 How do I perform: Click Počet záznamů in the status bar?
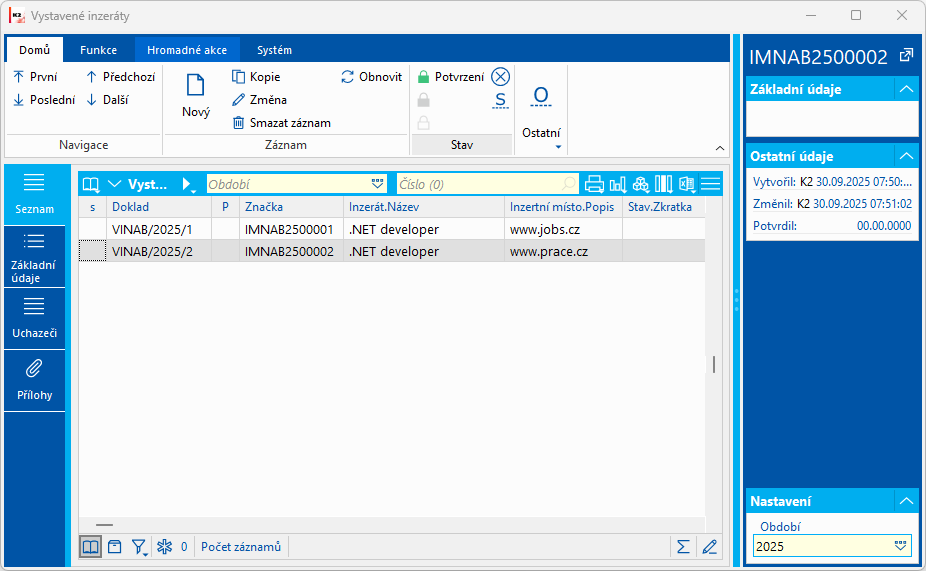pyautogui.click(x=241, y=547)
